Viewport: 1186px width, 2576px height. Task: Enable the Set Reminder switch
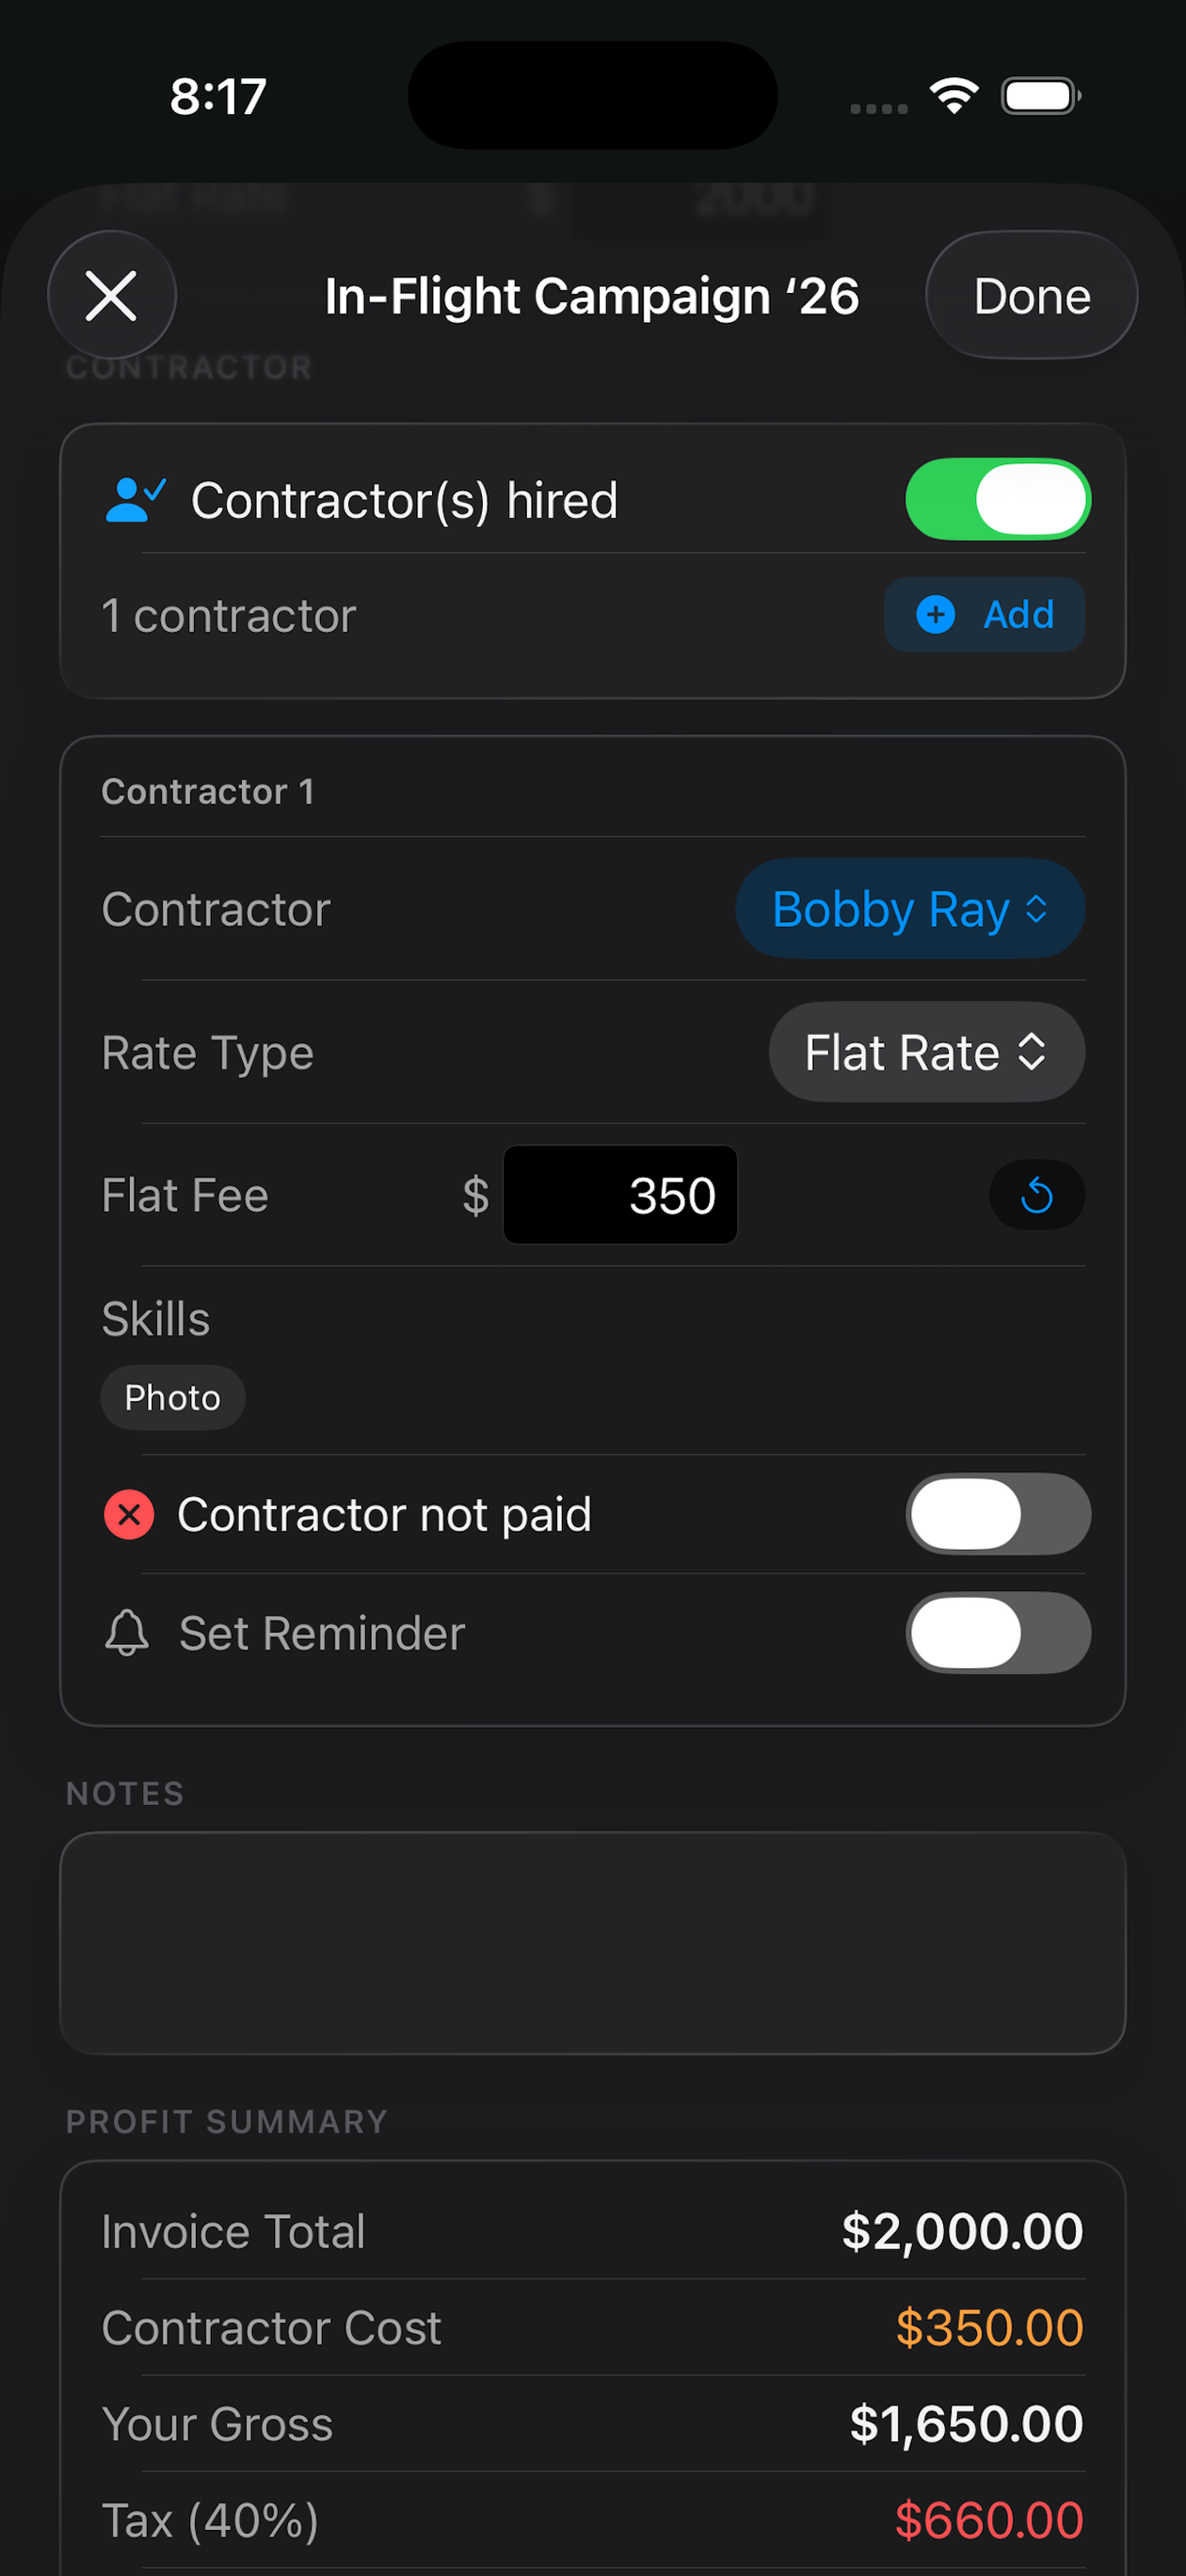[x=997, y=1632]
